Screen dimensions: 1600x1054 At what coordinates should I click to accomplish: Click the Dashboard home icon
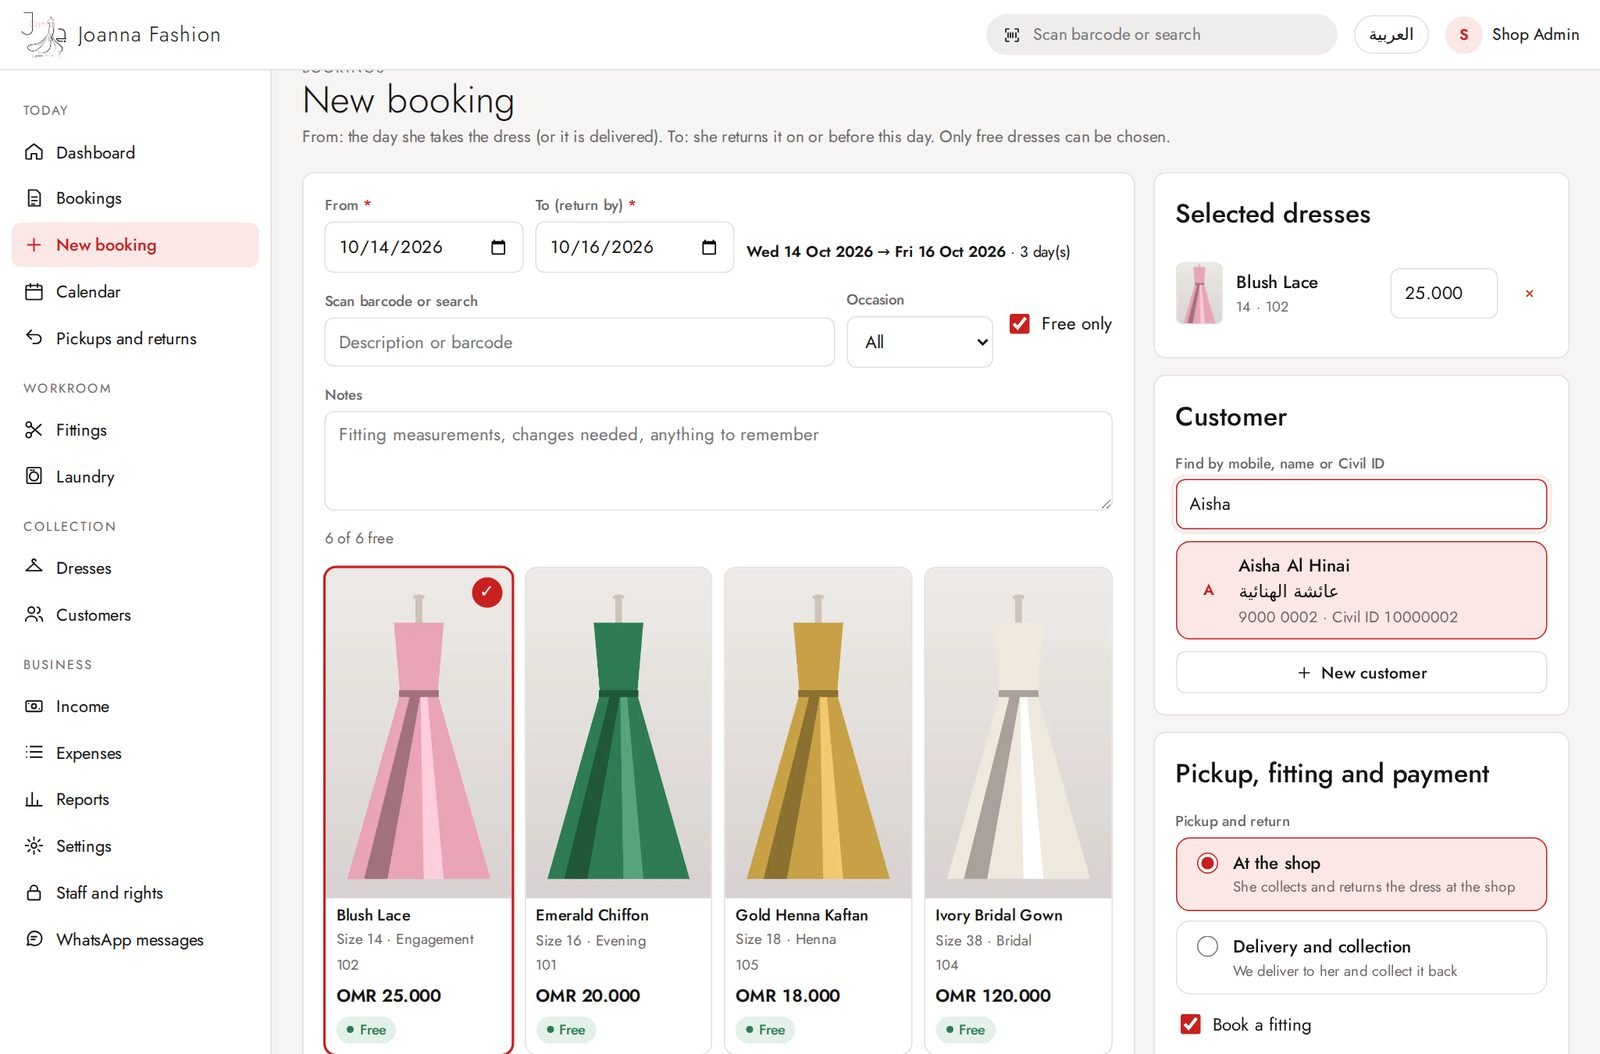[34, 152]
